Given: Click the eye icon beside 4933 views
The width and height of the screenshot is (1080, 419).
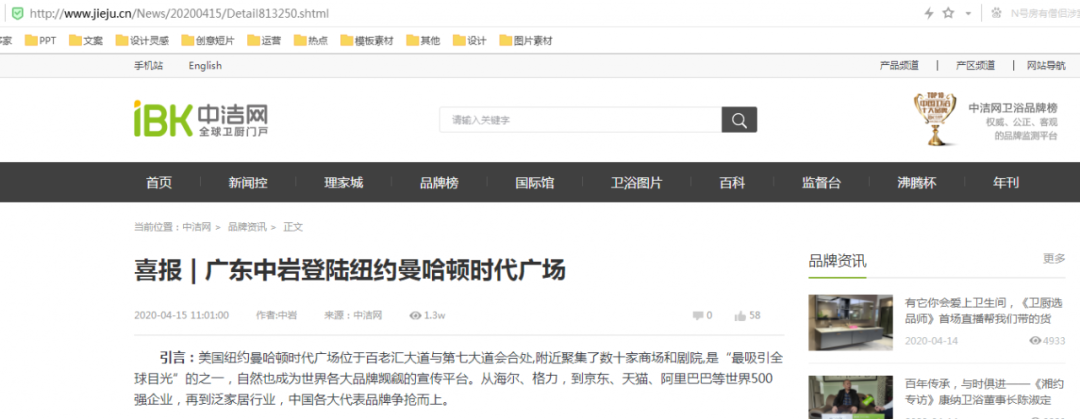Looking at the screenshot, I should pos(1035,340).
